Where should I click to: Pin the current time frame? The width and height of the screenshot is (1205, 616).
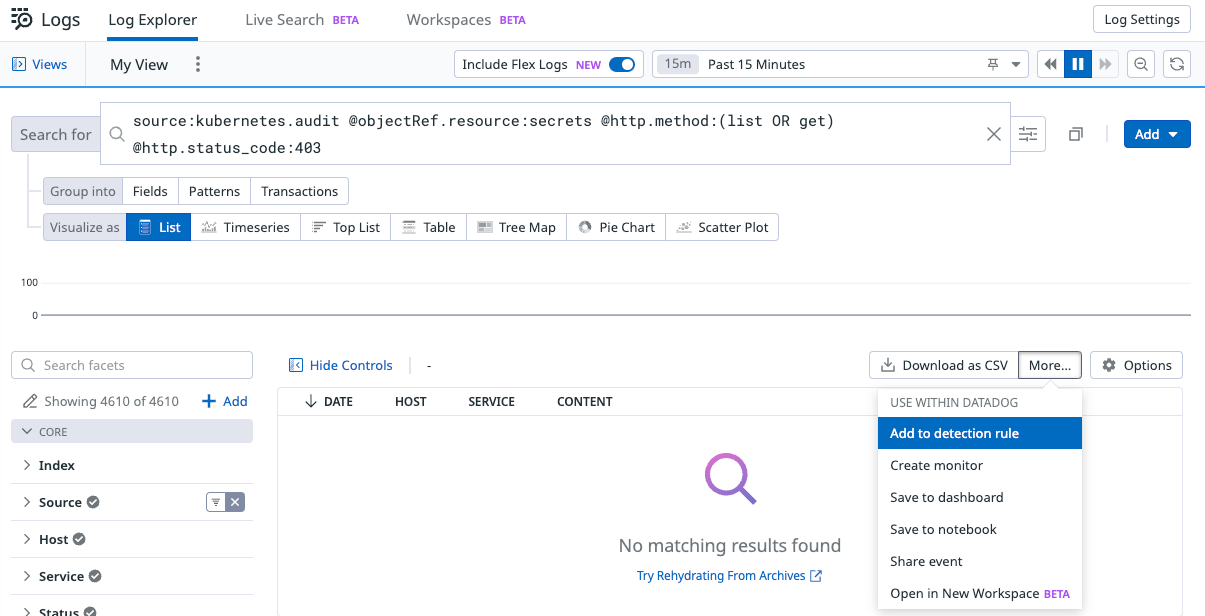[993, 63]
